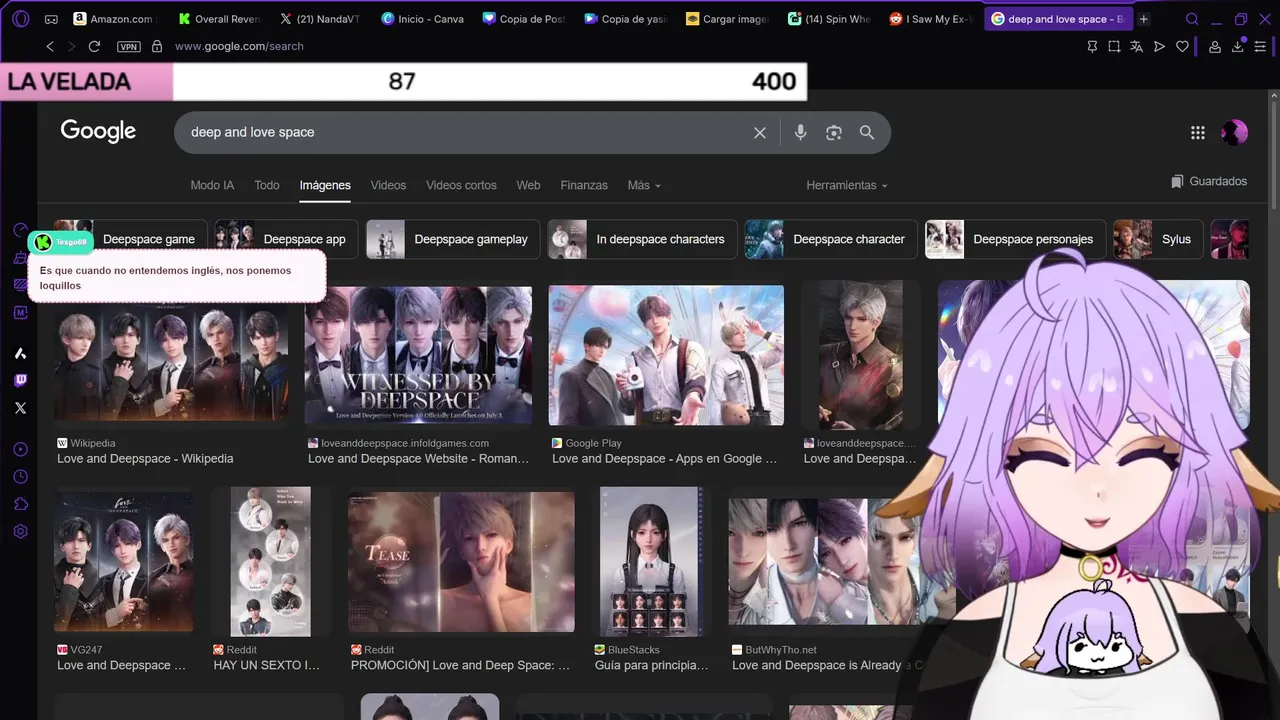Open the player send arrow icon

point(1159,46)
